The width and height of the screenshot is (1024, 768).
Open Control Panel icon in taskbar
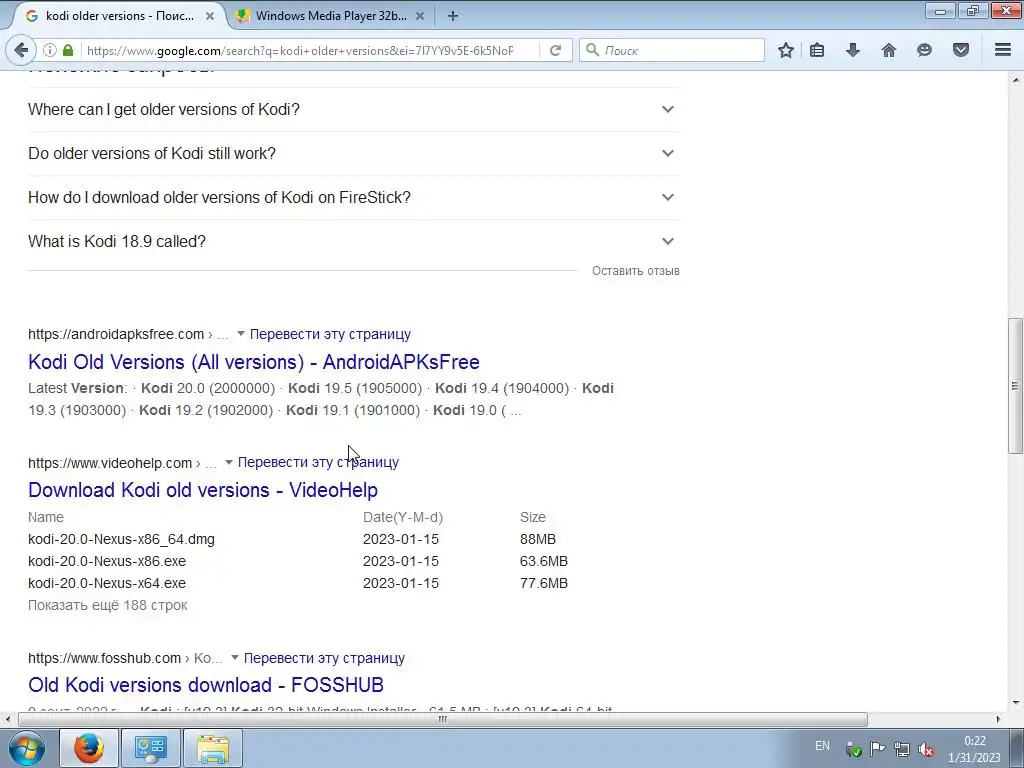click(150, 748)
